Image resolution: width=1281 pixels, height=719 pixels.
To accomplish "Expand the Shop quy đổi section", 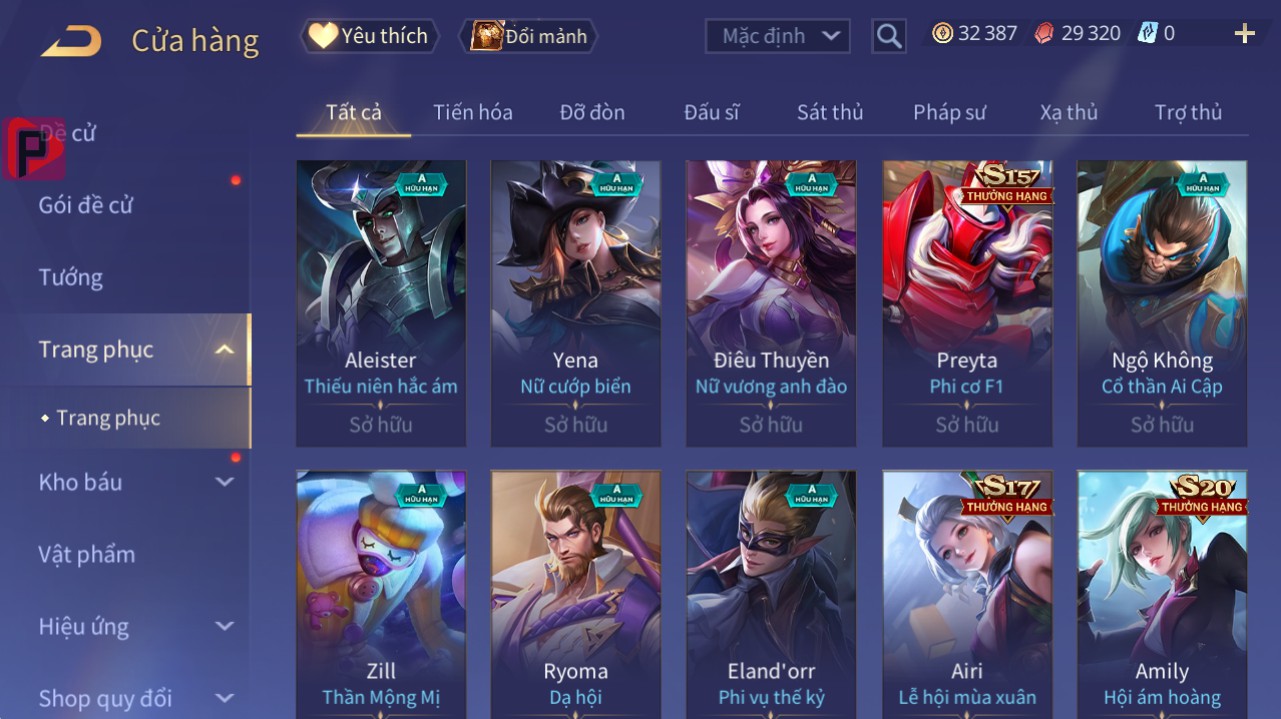I will [224, 698].
